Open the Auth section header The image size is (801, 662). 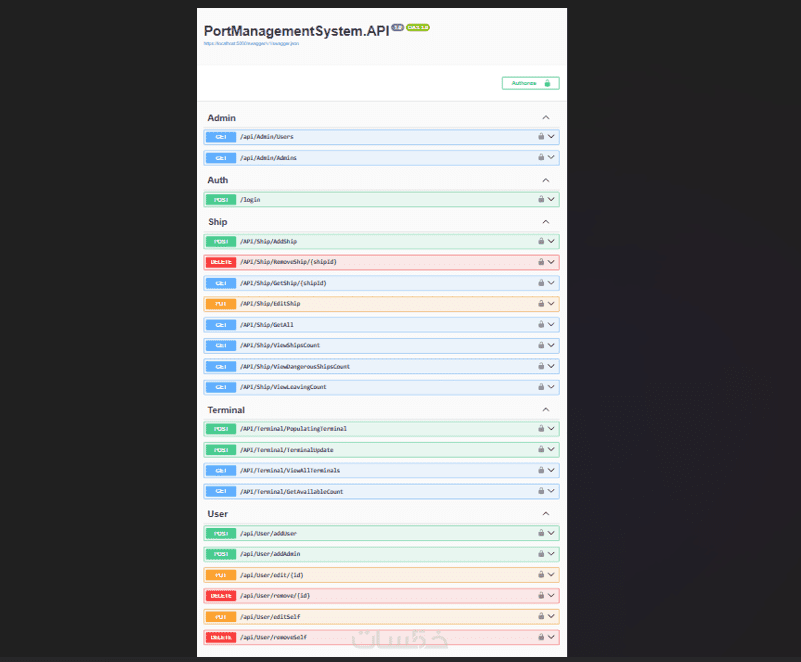(x=218, y=180)
